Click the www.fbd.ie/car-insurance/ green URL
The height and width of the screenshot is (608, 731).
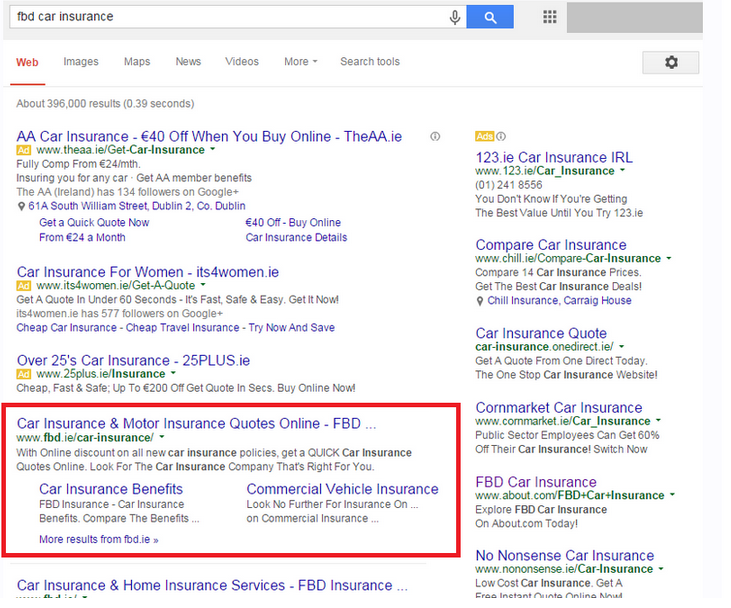[85, 438]
